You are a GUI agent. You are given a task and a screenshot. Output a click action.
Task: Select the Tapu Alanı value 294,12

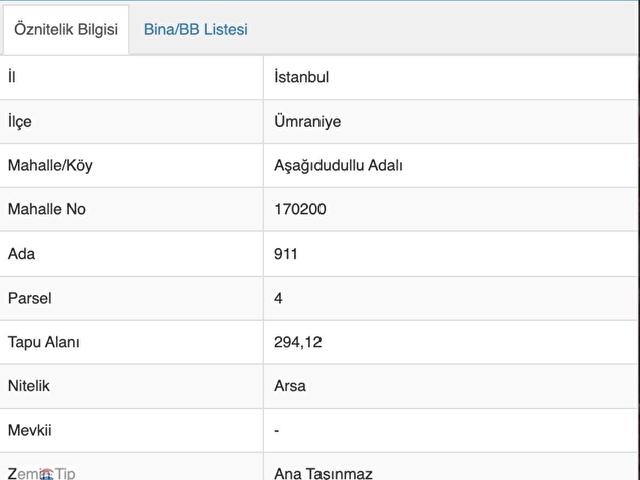[298, 342]
